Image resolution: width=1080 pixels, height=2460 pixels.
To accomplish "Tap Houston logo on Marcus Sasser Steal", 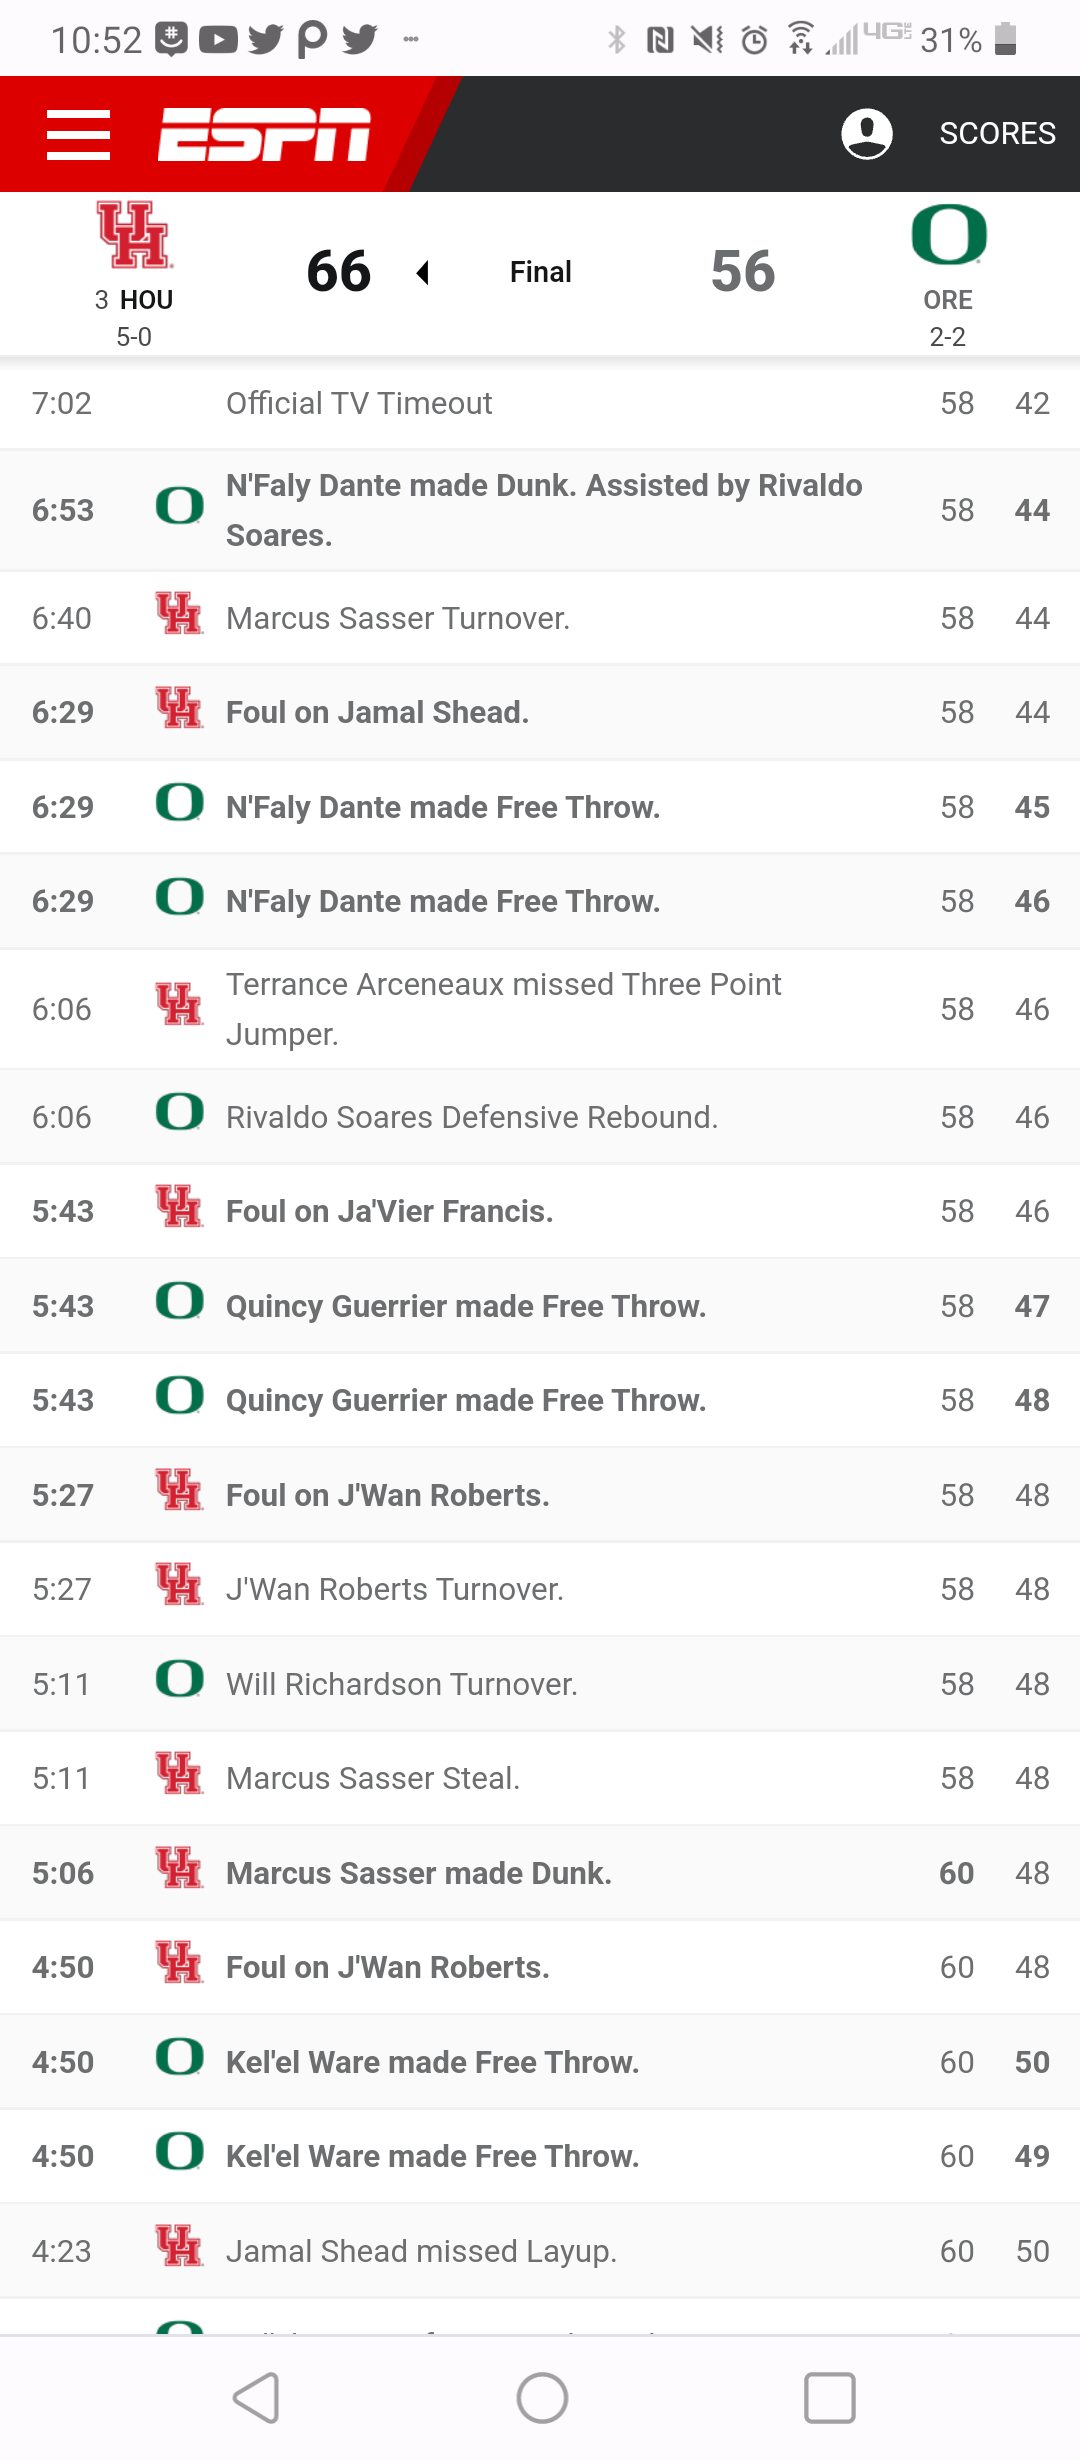I will tap(180, 1774).
